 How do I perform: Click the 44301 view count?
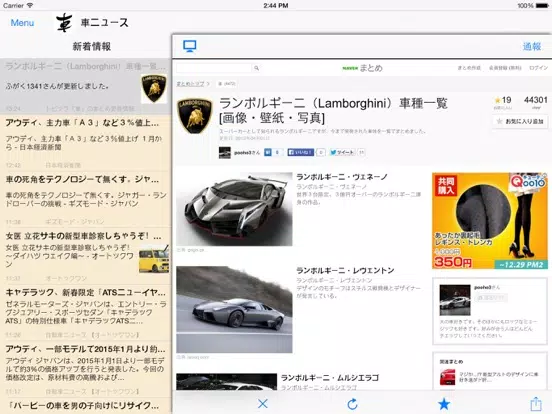(535, 100)
